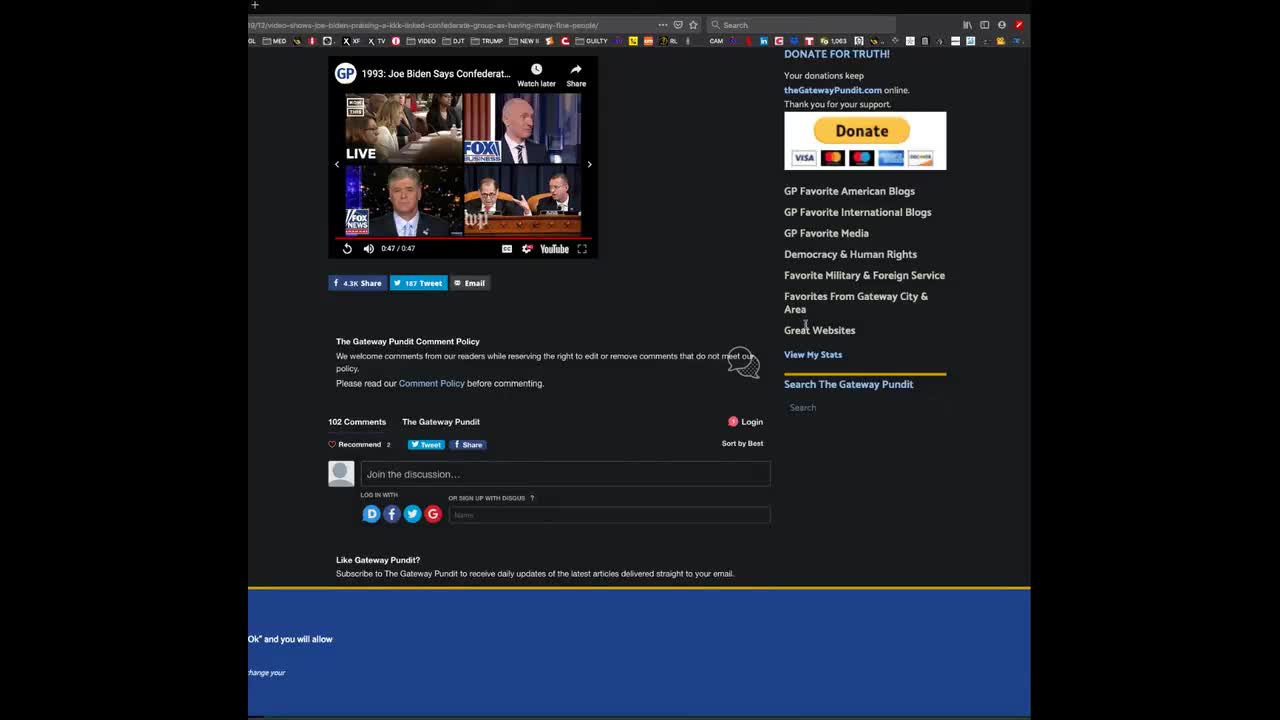This screenshot has width=1280, height=720.
Task: Open the MED bookmarks folder
Action: pos(274,41)
